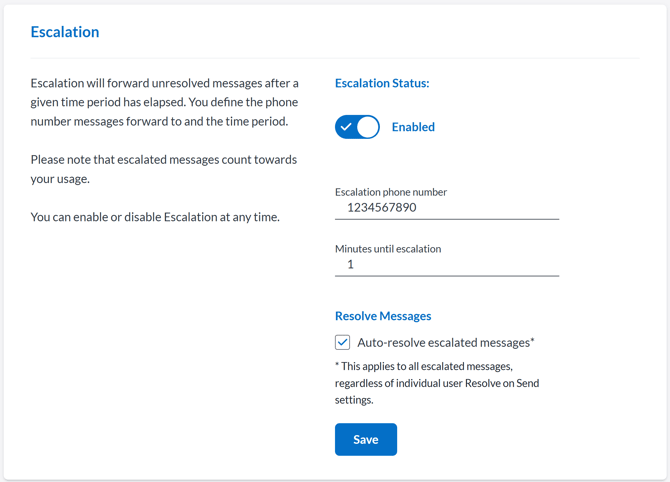The height and width of the screenshot is (482, 670).
Task: Click the footnote about Resolve on Send settings
Action: pyautogui.click(x=436, y=383)
